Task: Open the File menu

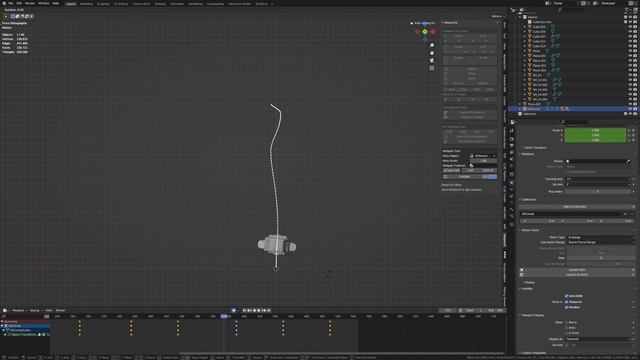Action: click(10, 3)
